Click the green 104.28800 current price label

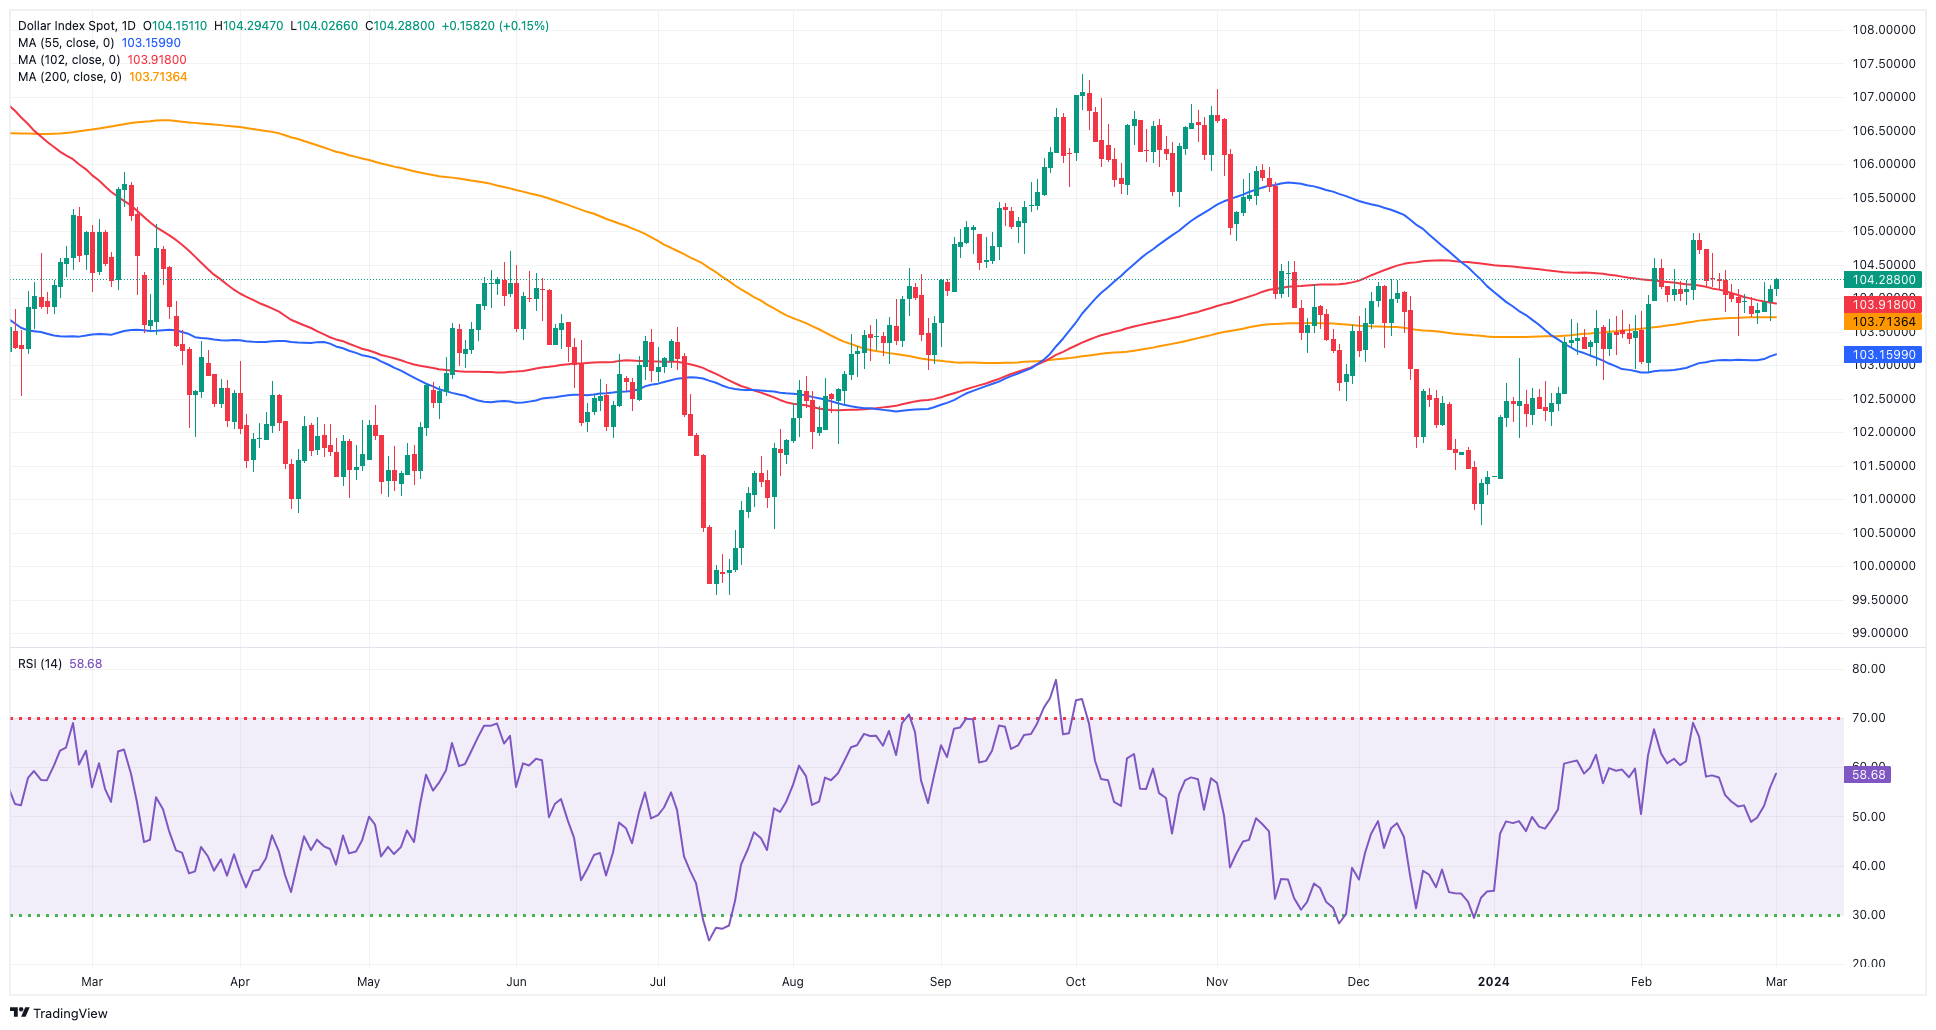click(x=1883, y=280)
